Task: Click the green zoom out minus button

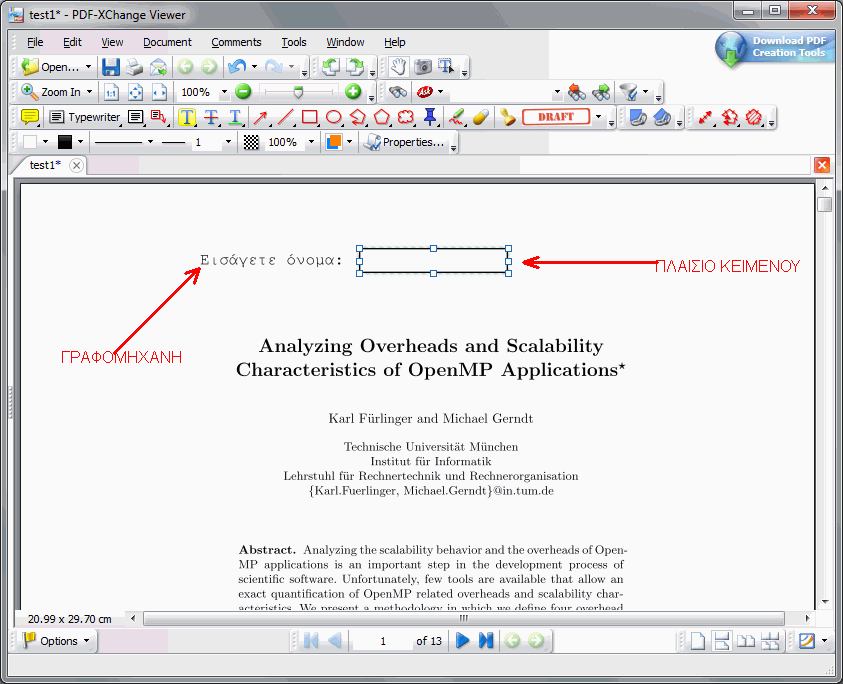Action: tap(243, 91)
